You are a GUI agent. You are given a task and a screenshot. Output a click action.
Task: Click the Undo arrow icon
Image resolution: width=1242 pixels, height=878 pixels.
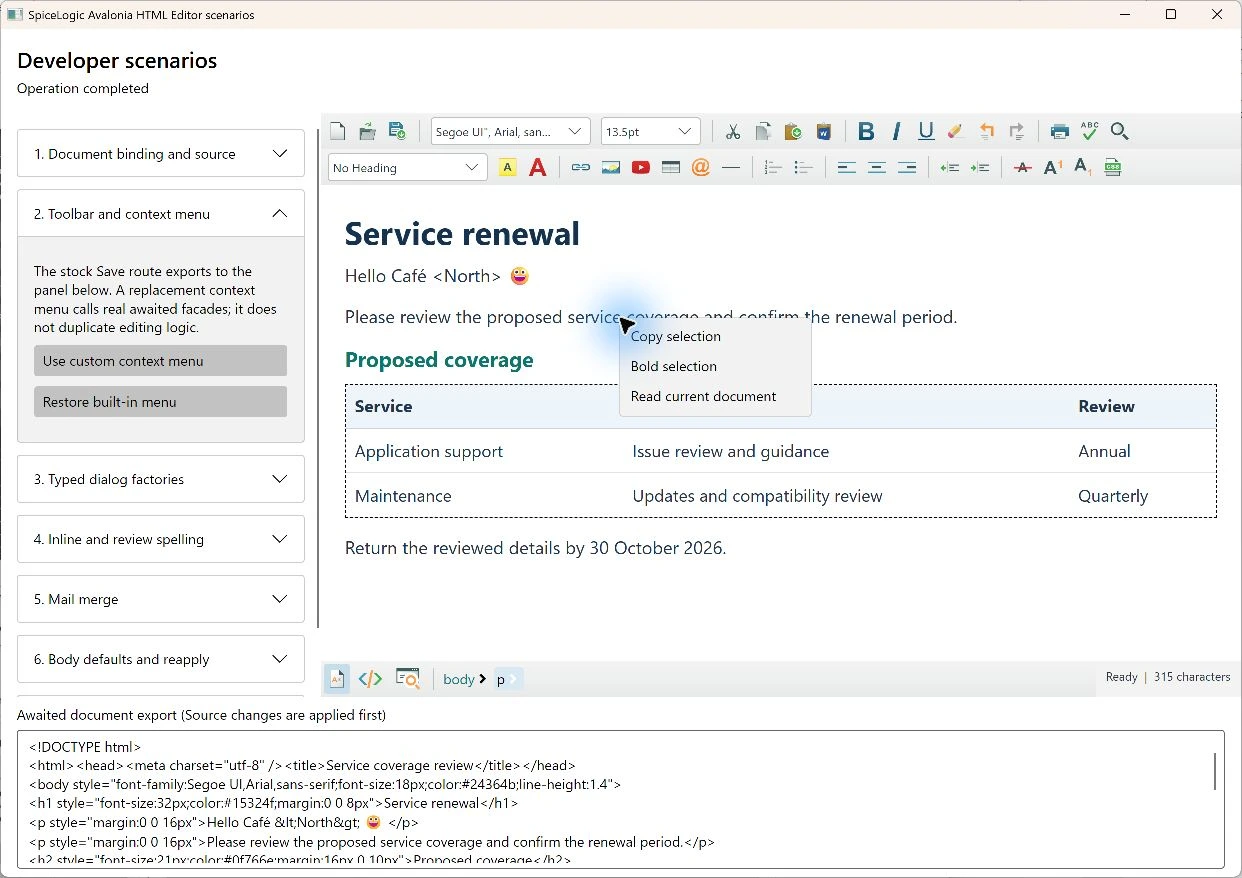tap(987, 131)
